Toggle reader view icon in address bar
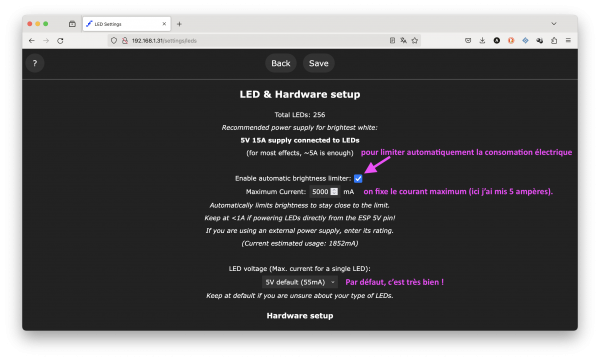Viewport: 600px width, 360px height. tap(392, 41)
